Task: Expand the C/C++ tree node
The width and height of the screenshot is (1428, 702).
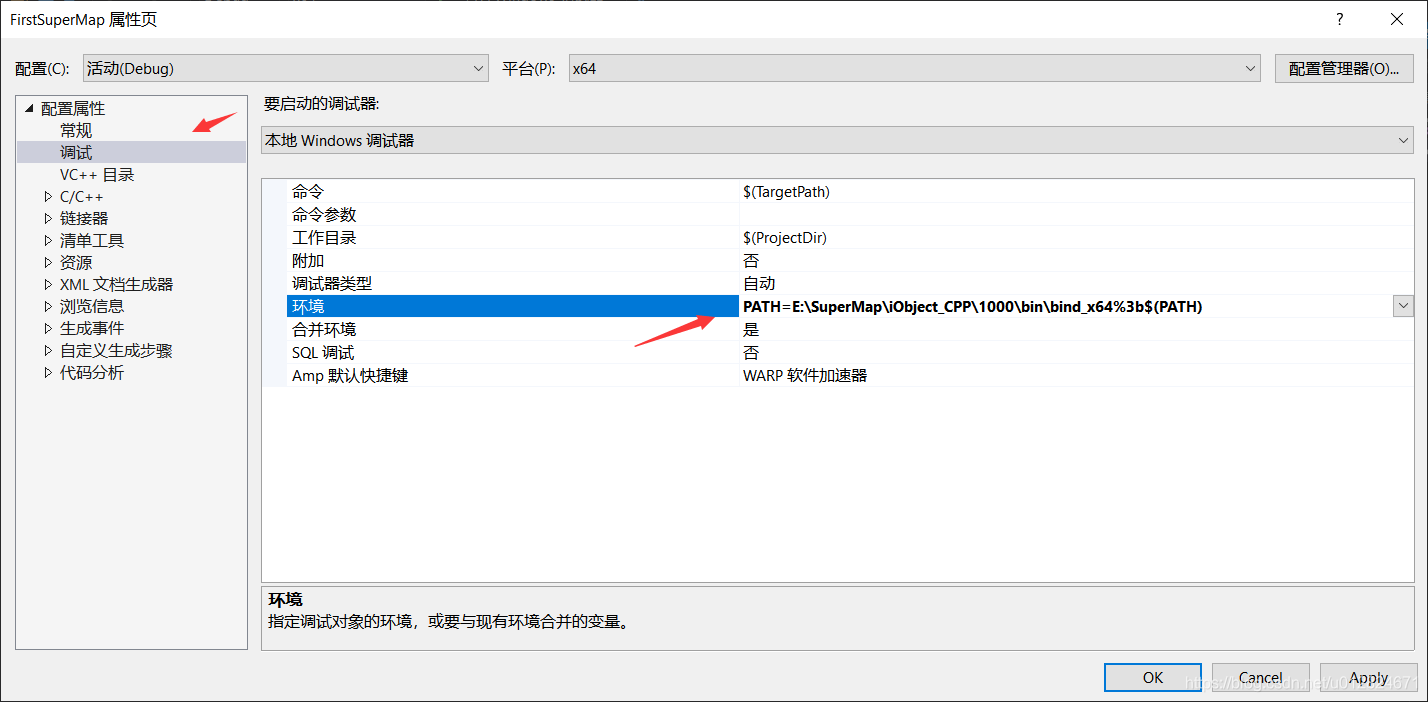Action: coord(47,196)
